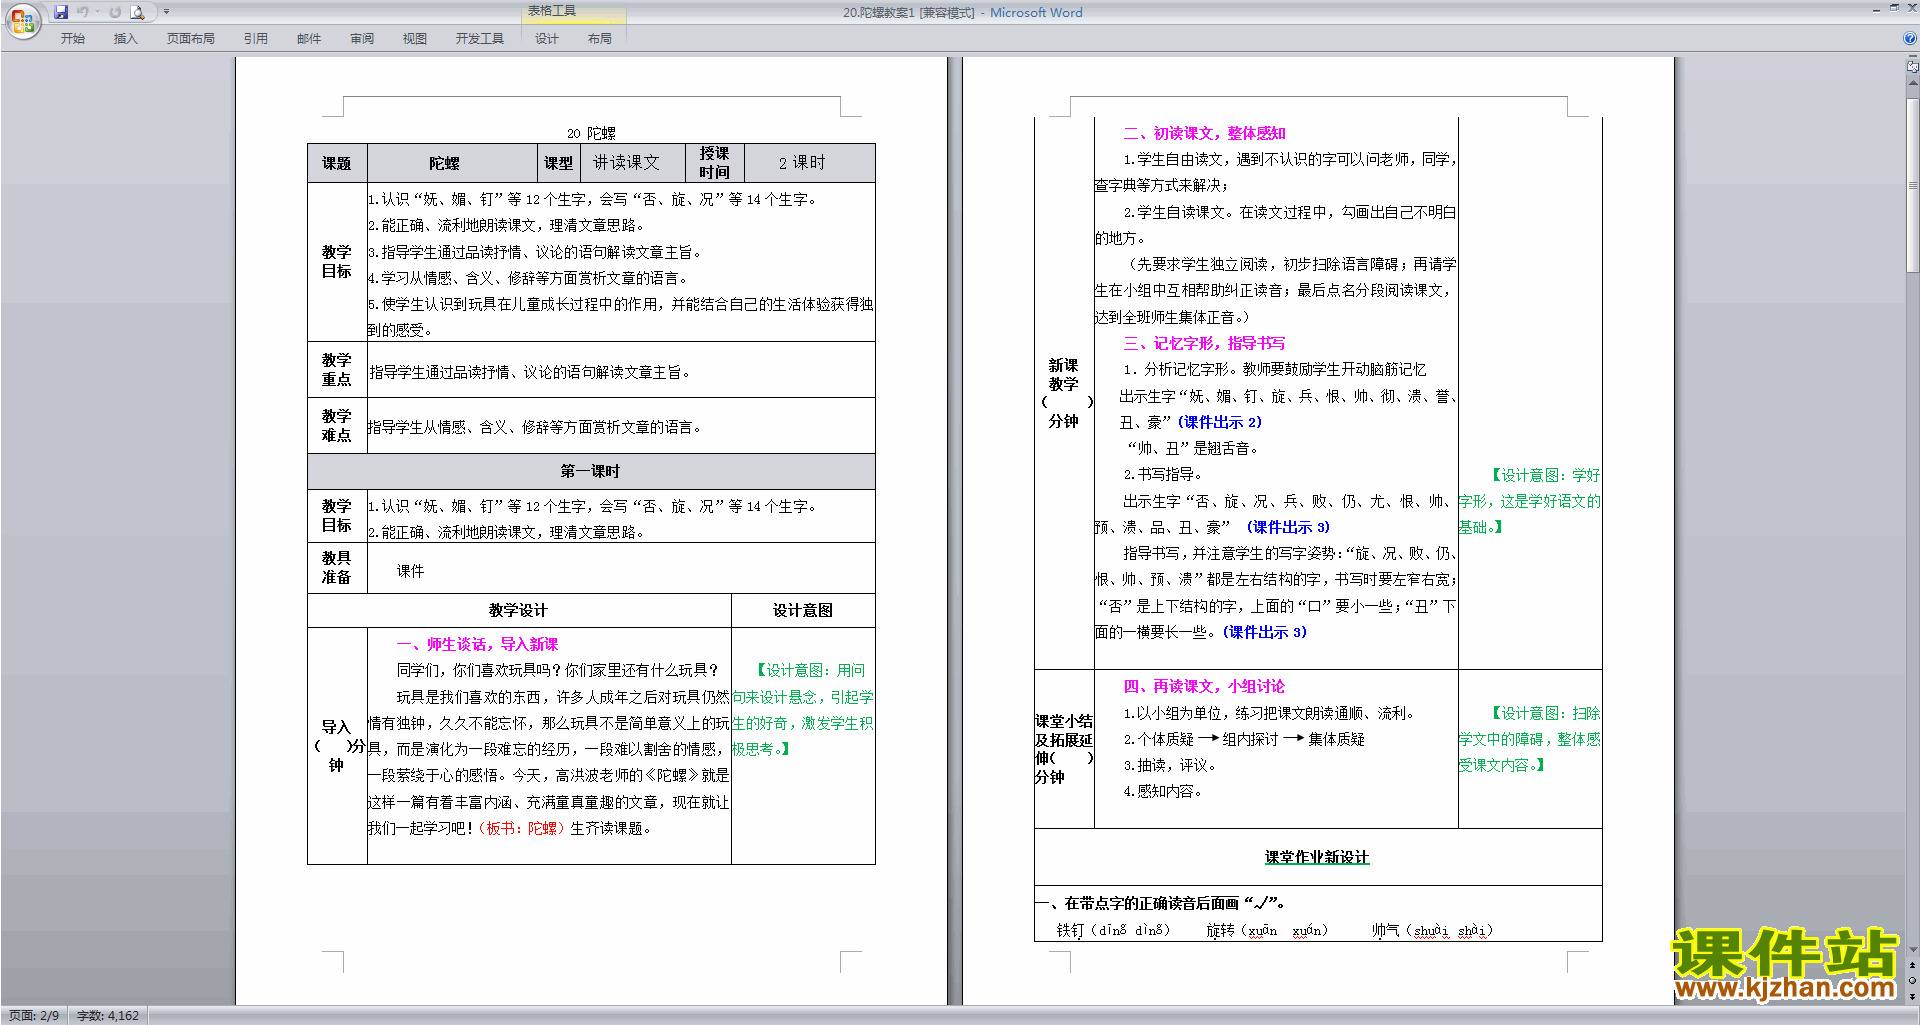Click the pink heading 四、再读课文，小组讨论
The width and height of the screenshot is (1920, 1025).
click(x=1204, y=686)
